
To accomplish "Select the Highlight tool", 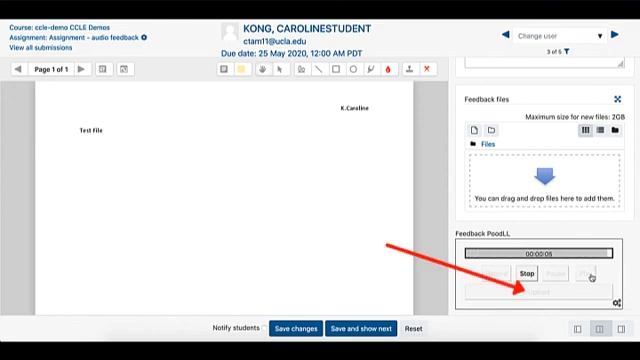I will click(371, 69).
